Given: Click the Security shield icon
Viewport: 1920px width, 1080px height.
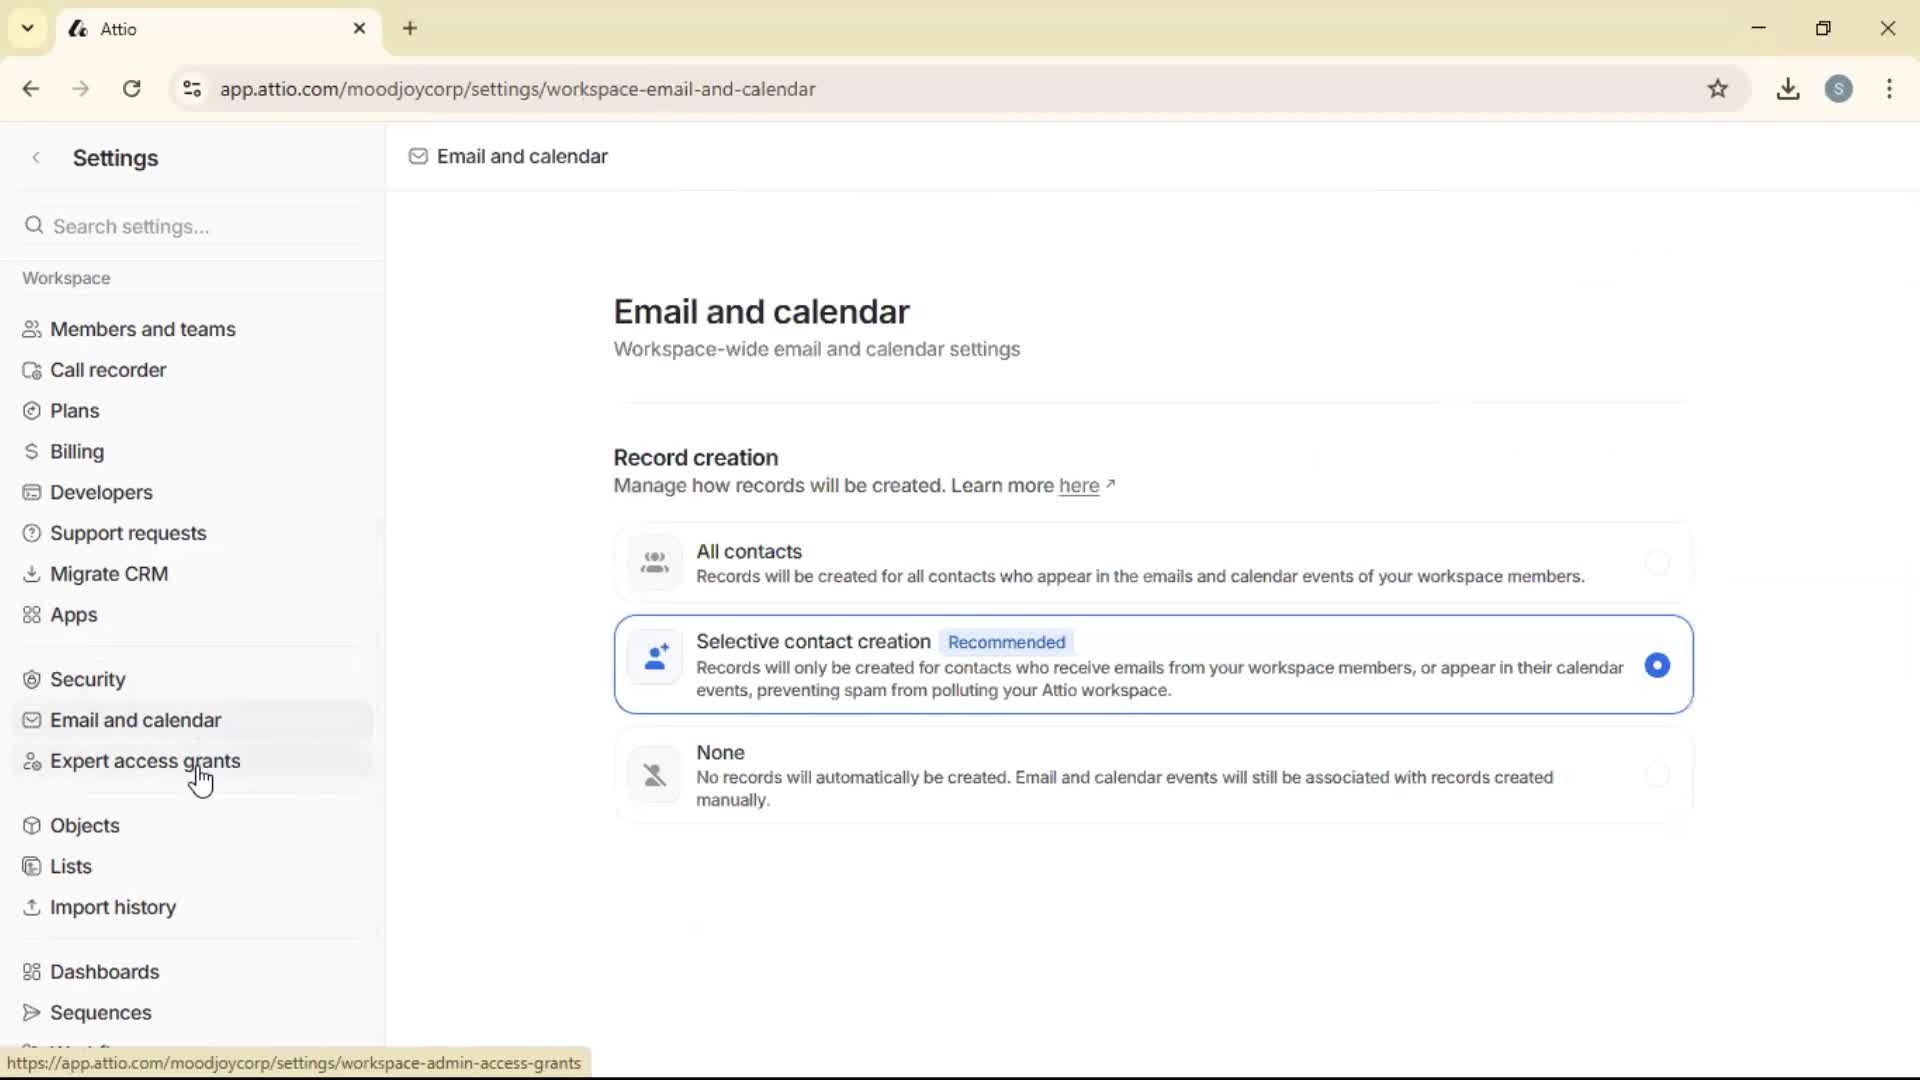Looking at the screenshot, I should pyautogui.click(x=32, y=679).
